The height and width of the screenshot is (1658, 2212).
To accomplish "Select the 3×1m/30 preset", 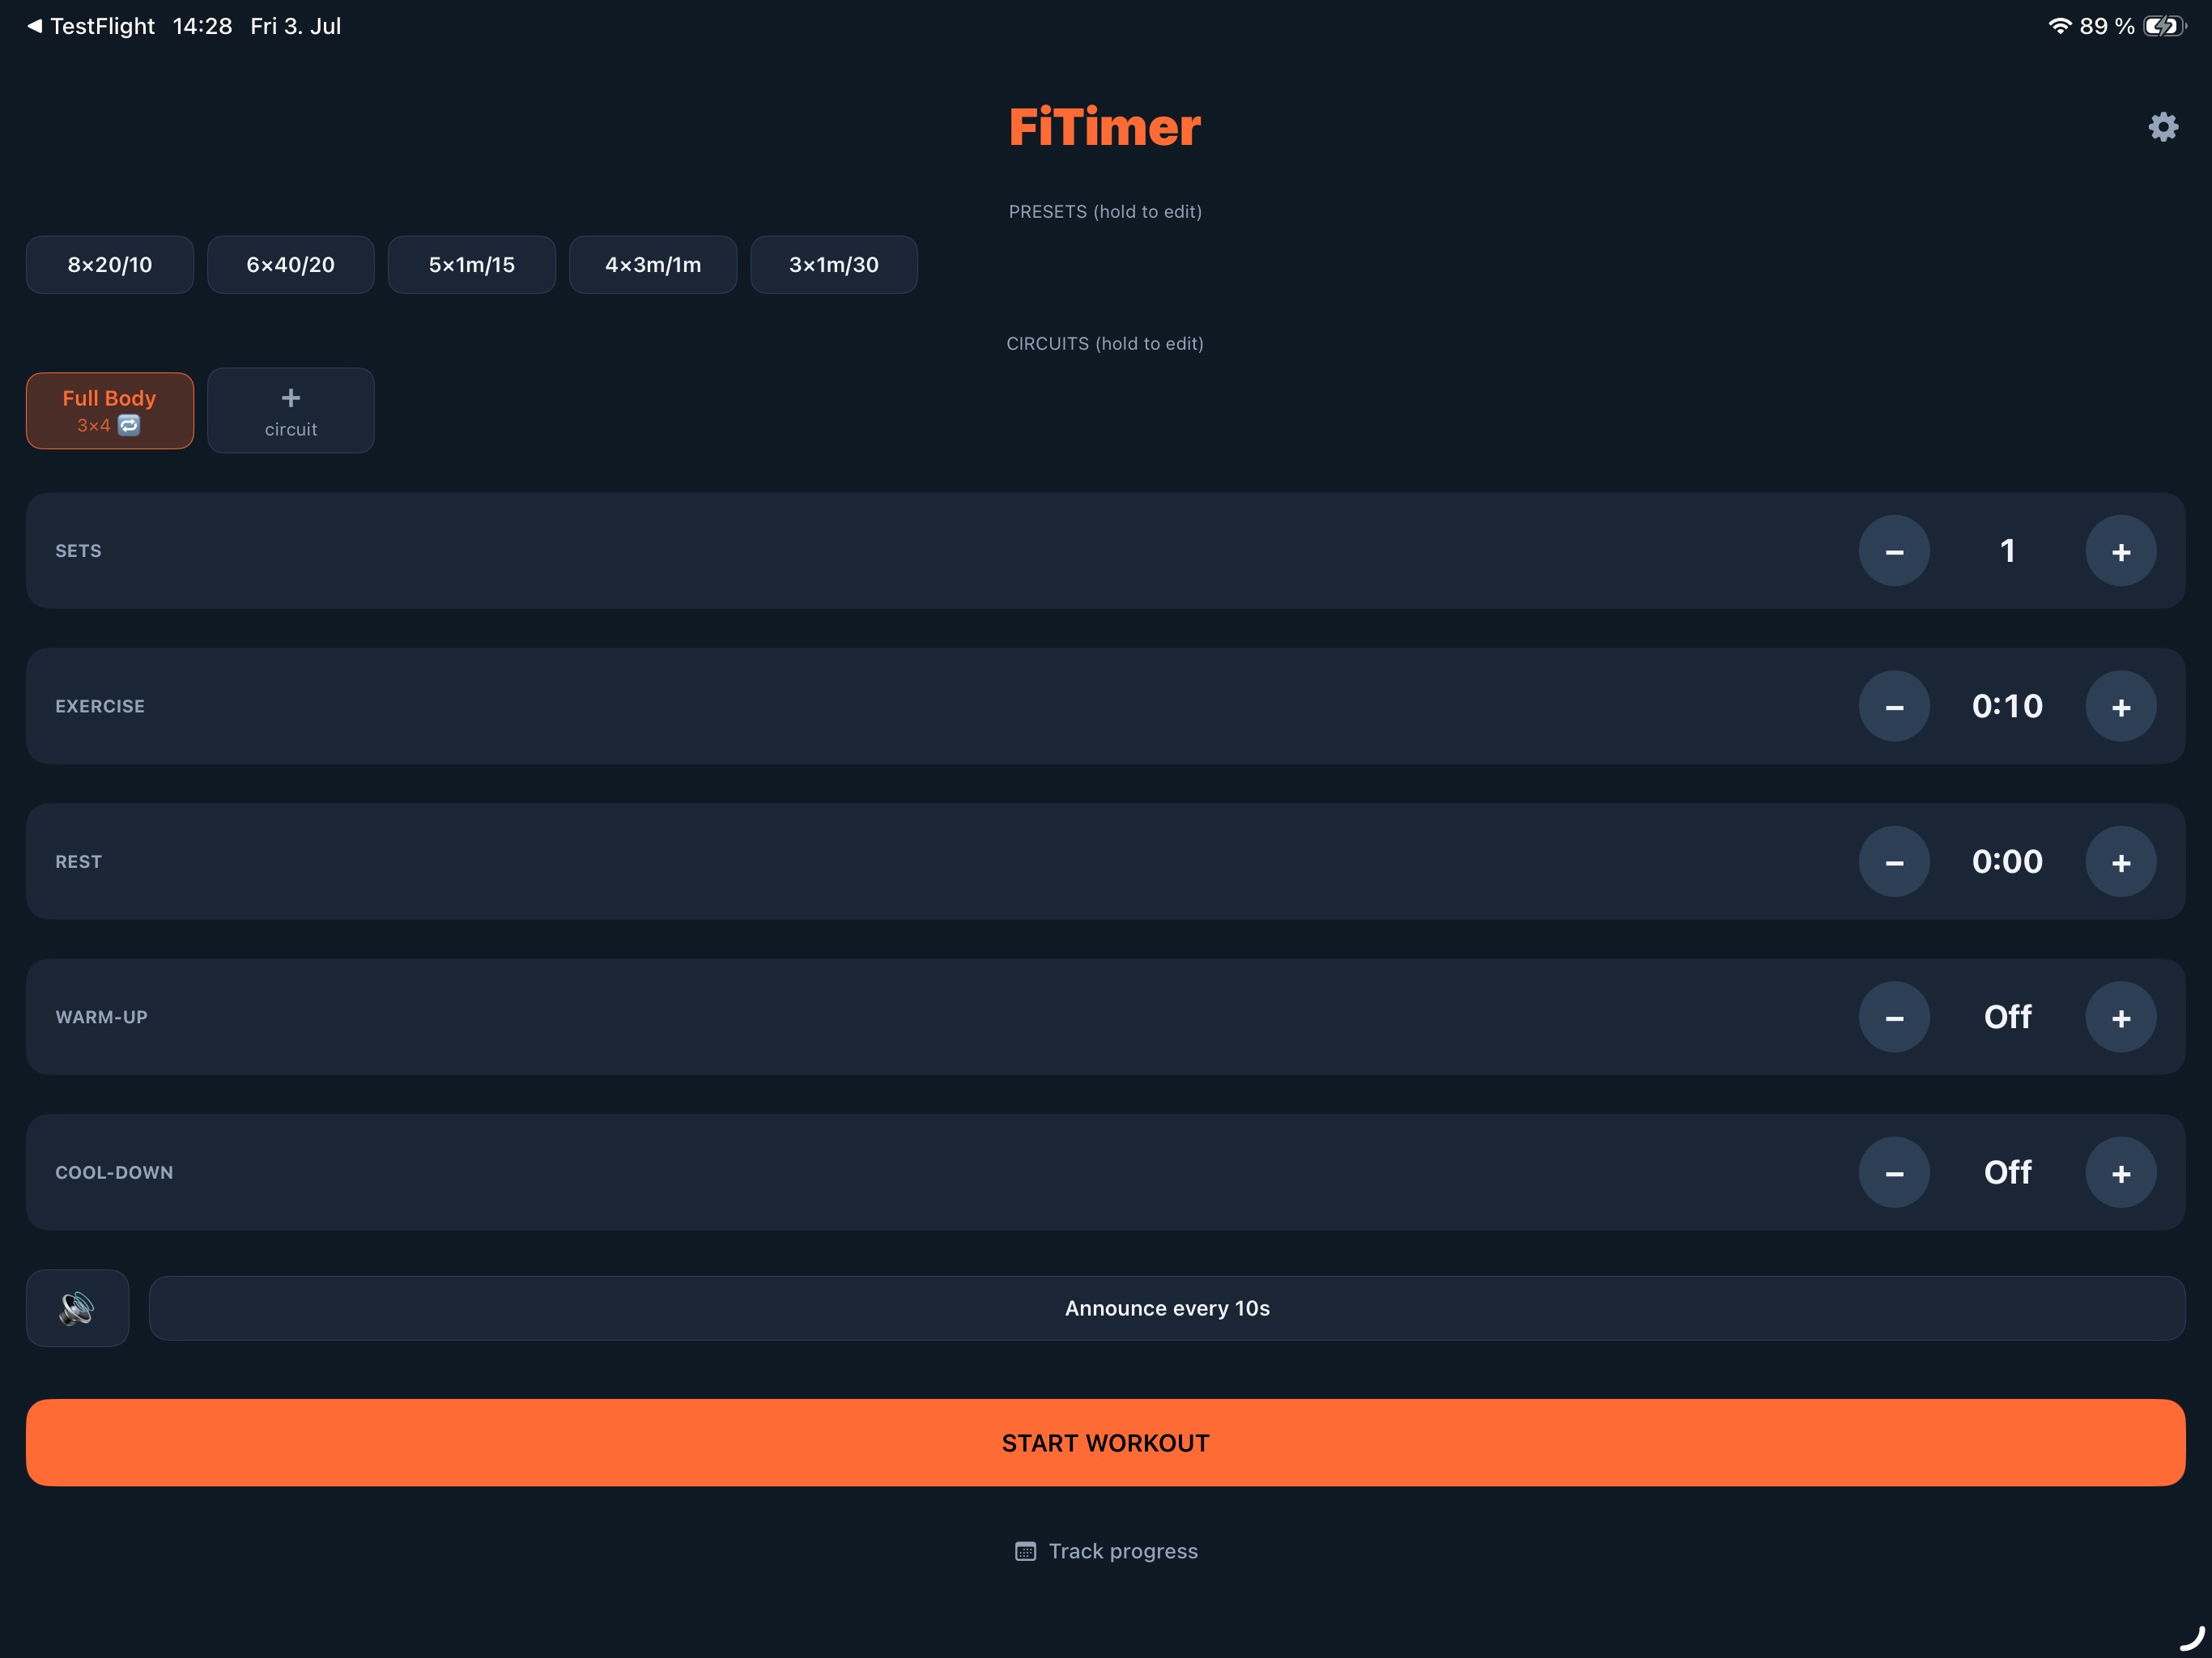I will [834, 265].
